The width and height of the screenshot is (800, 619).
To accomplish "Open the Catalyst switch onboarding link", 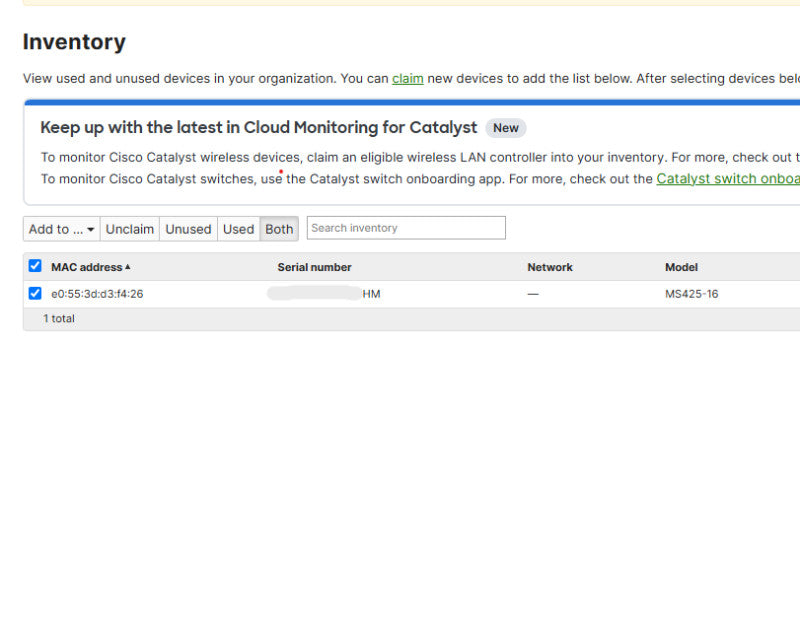I will pyautogui.click(x=728, y=179).
